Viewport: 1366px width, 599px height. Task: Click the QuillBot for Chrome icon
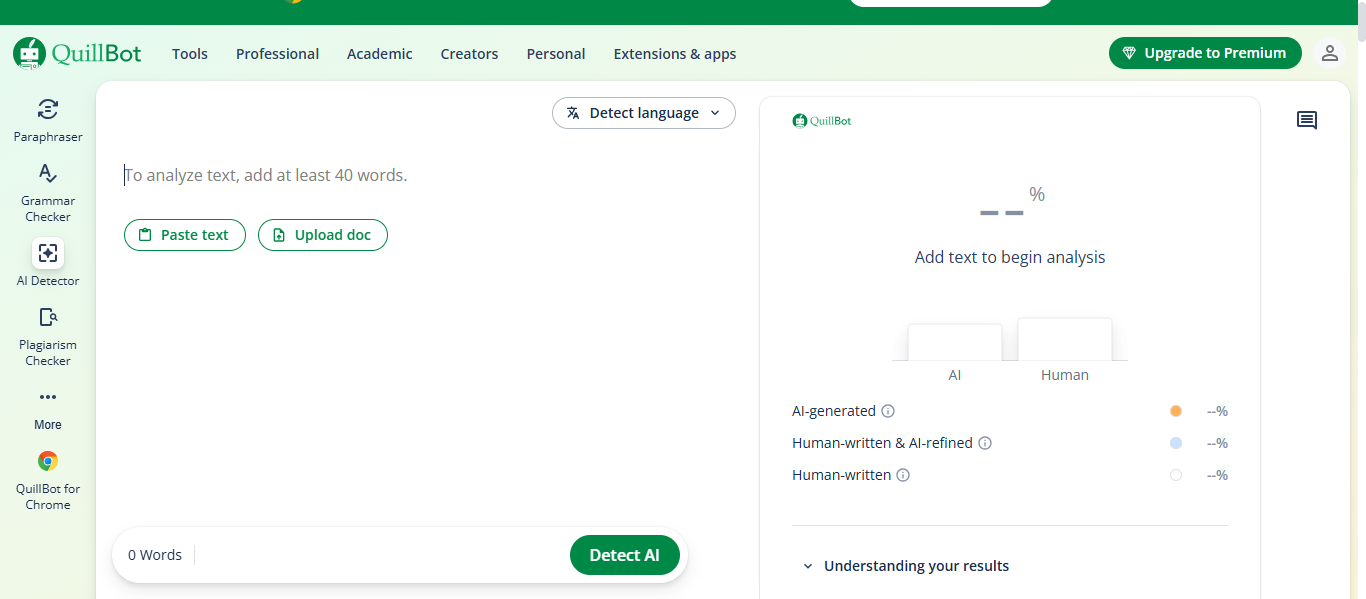click(48, 461)
